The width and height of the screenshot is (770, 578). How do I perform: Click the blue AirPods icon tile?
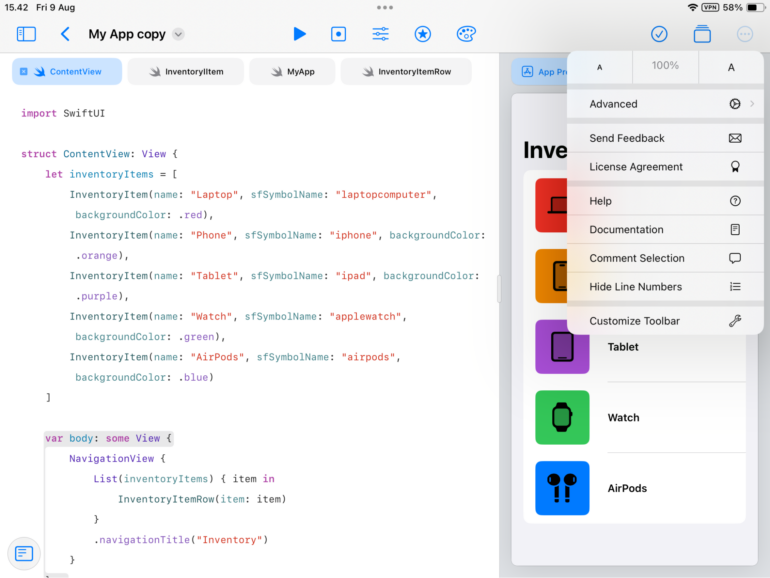click(x=562, y=488)
